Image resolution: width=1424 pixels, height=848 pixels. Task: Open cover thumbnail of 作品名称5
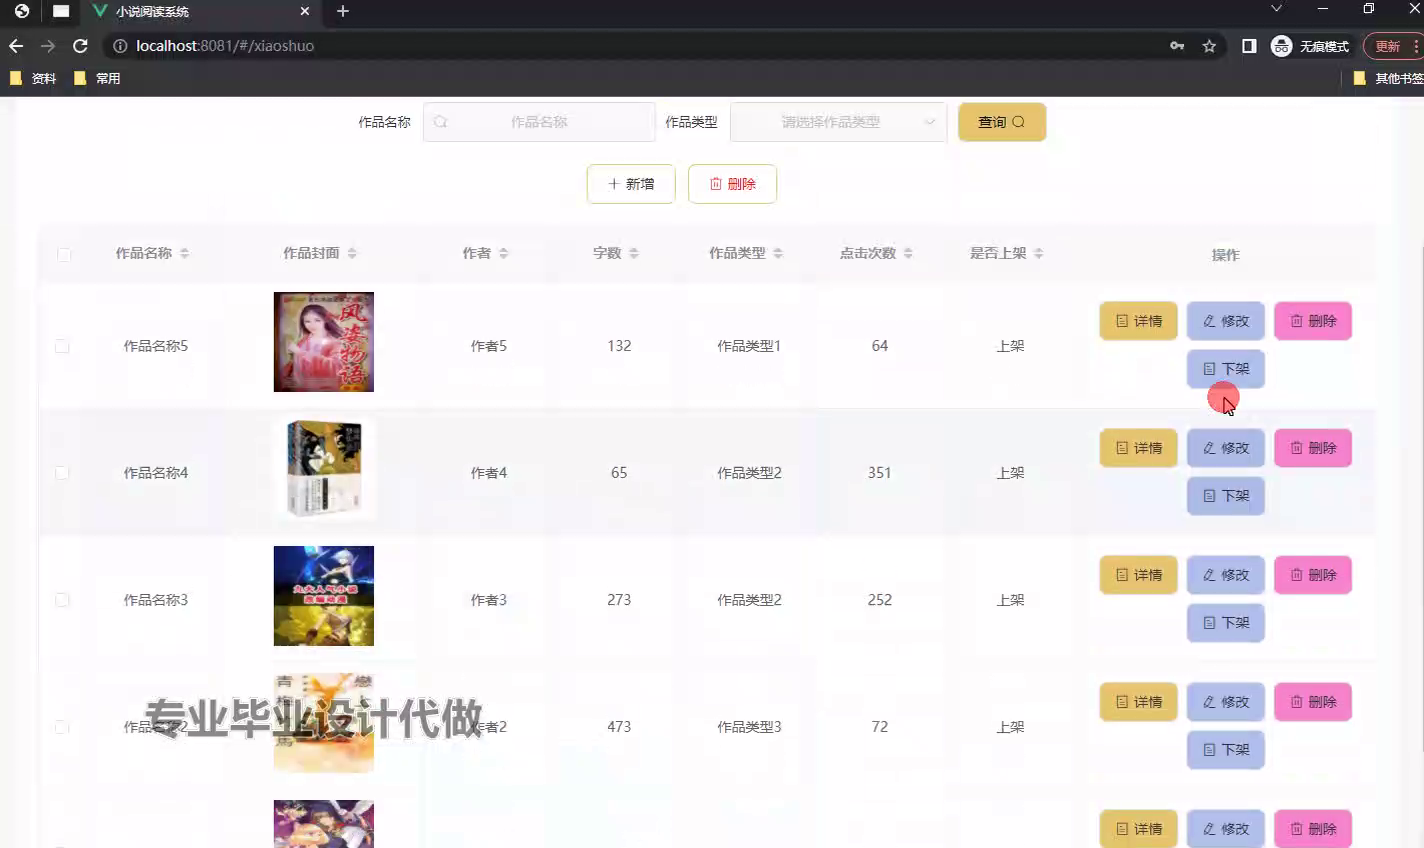(324, 342)
